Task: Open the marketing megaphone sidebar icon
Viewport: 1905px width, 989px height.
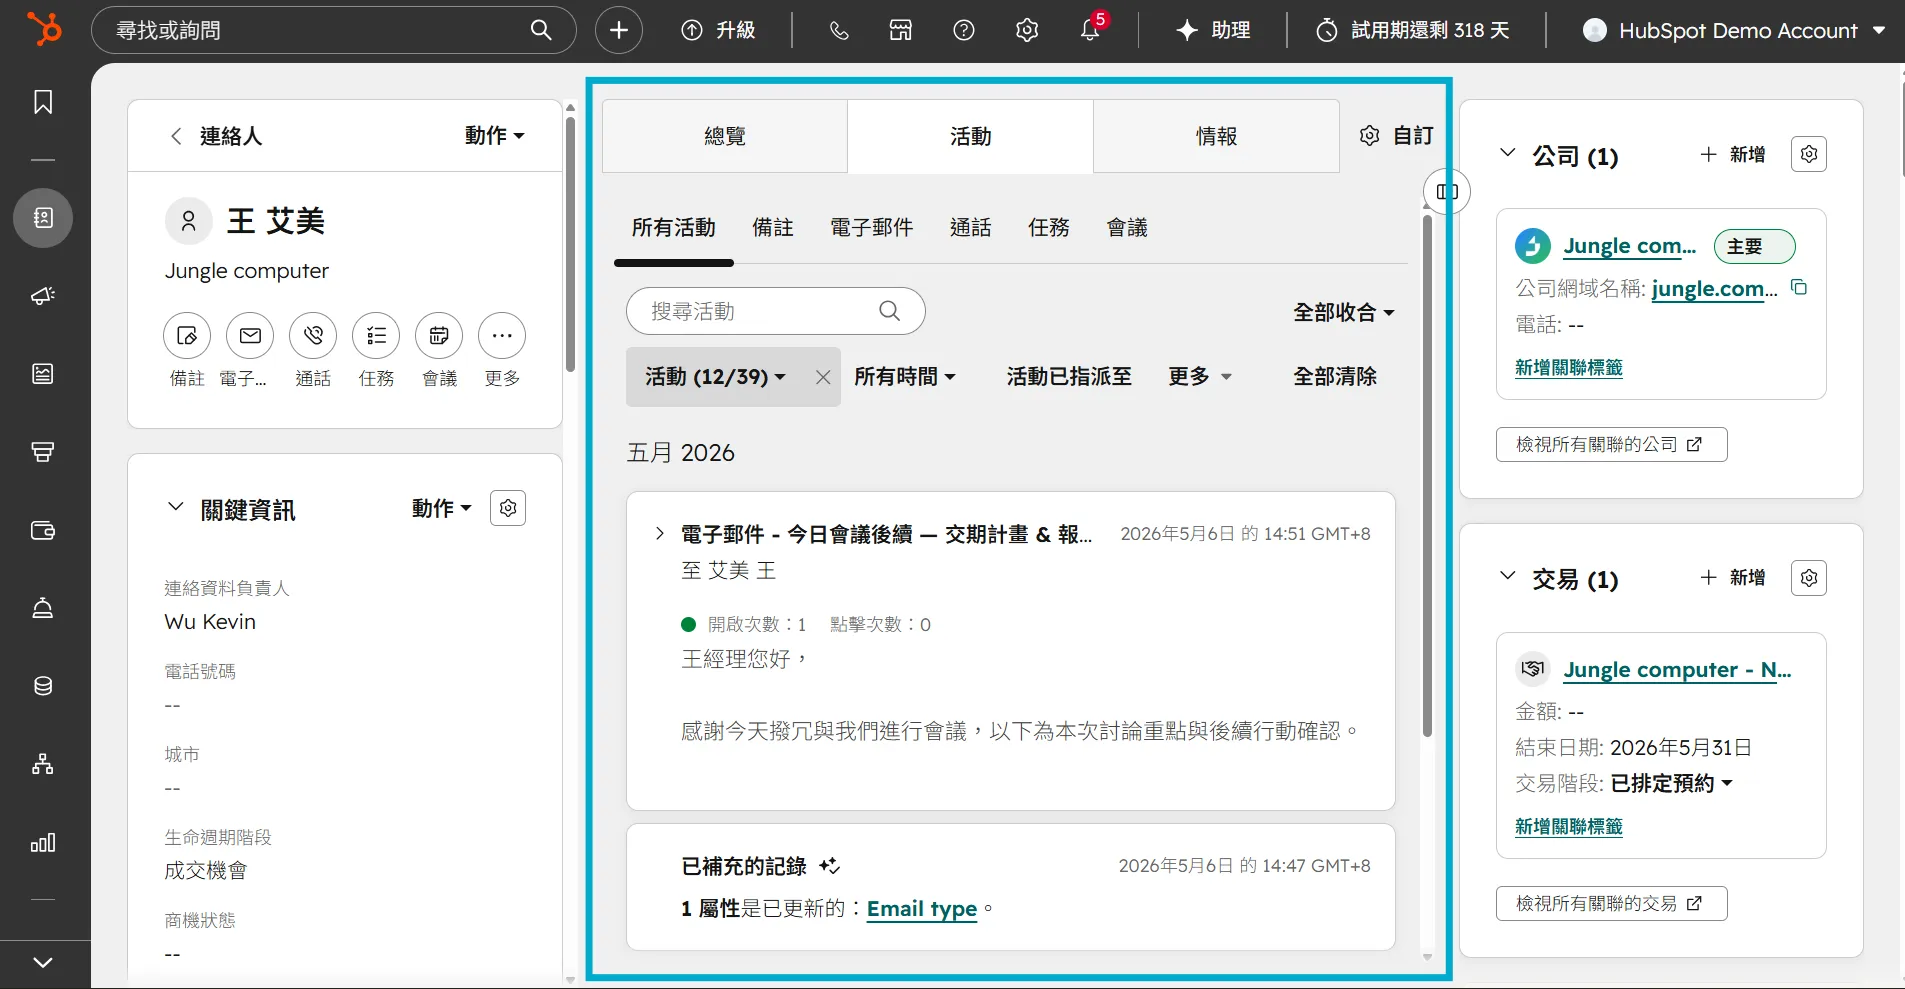Action: pos(43,296)
